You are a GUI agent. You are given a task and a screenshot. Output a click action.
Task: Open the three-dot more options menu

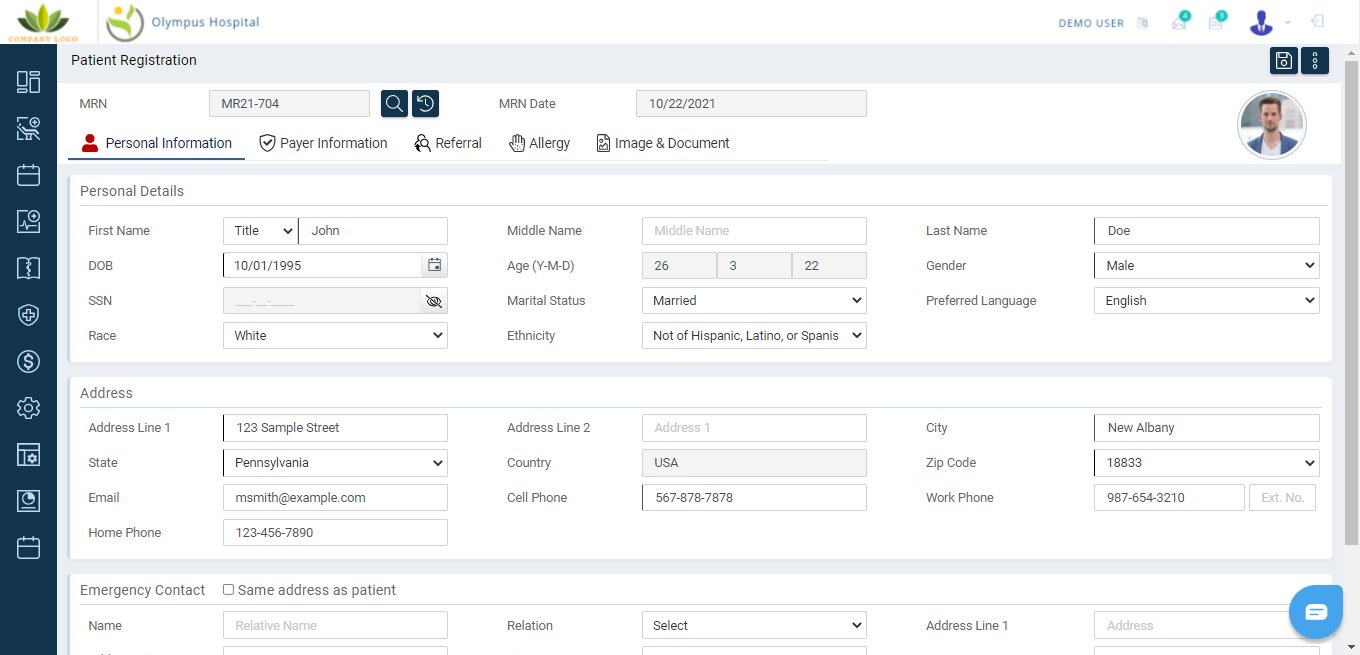(1315, 61)
